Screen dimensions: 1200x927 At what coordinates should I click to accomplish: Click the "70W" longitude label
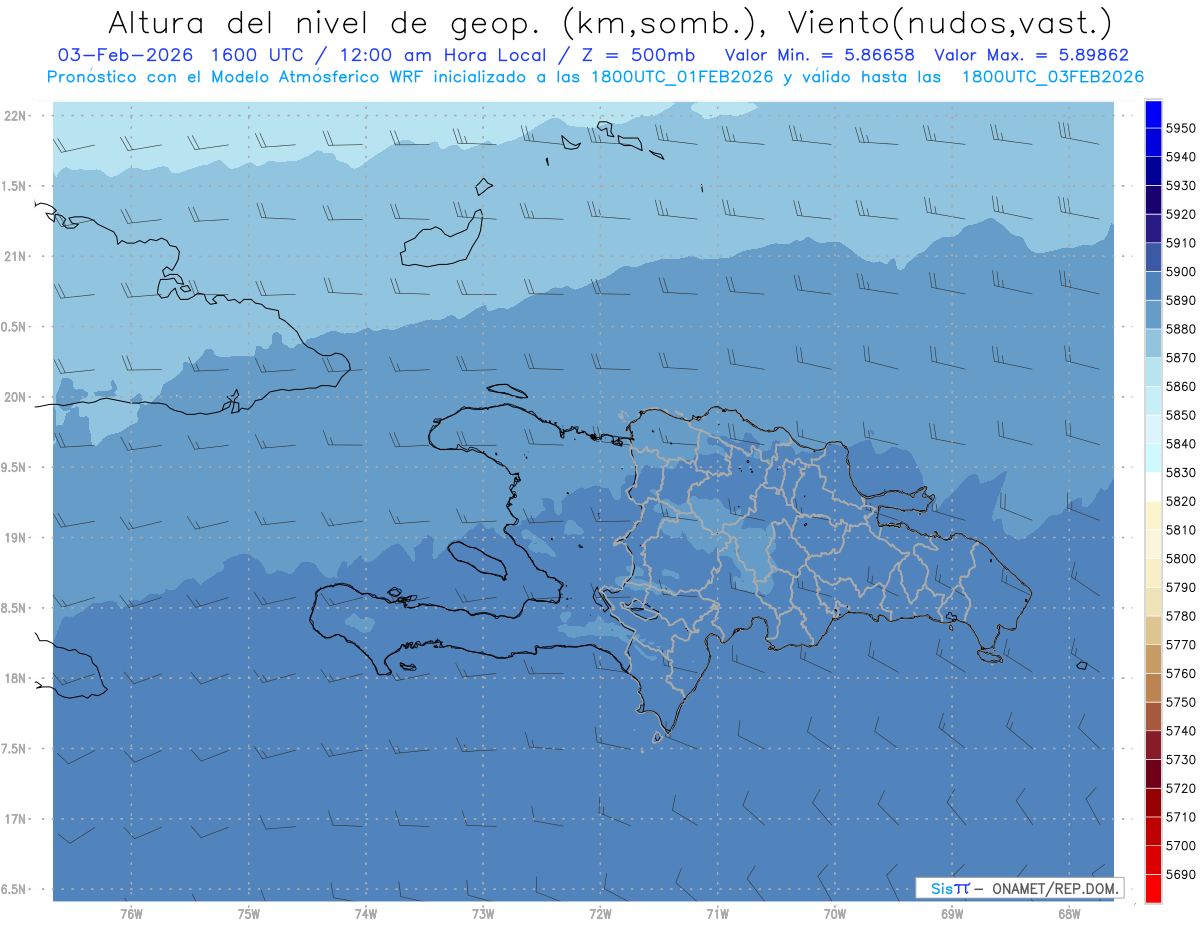coord(834,914)
